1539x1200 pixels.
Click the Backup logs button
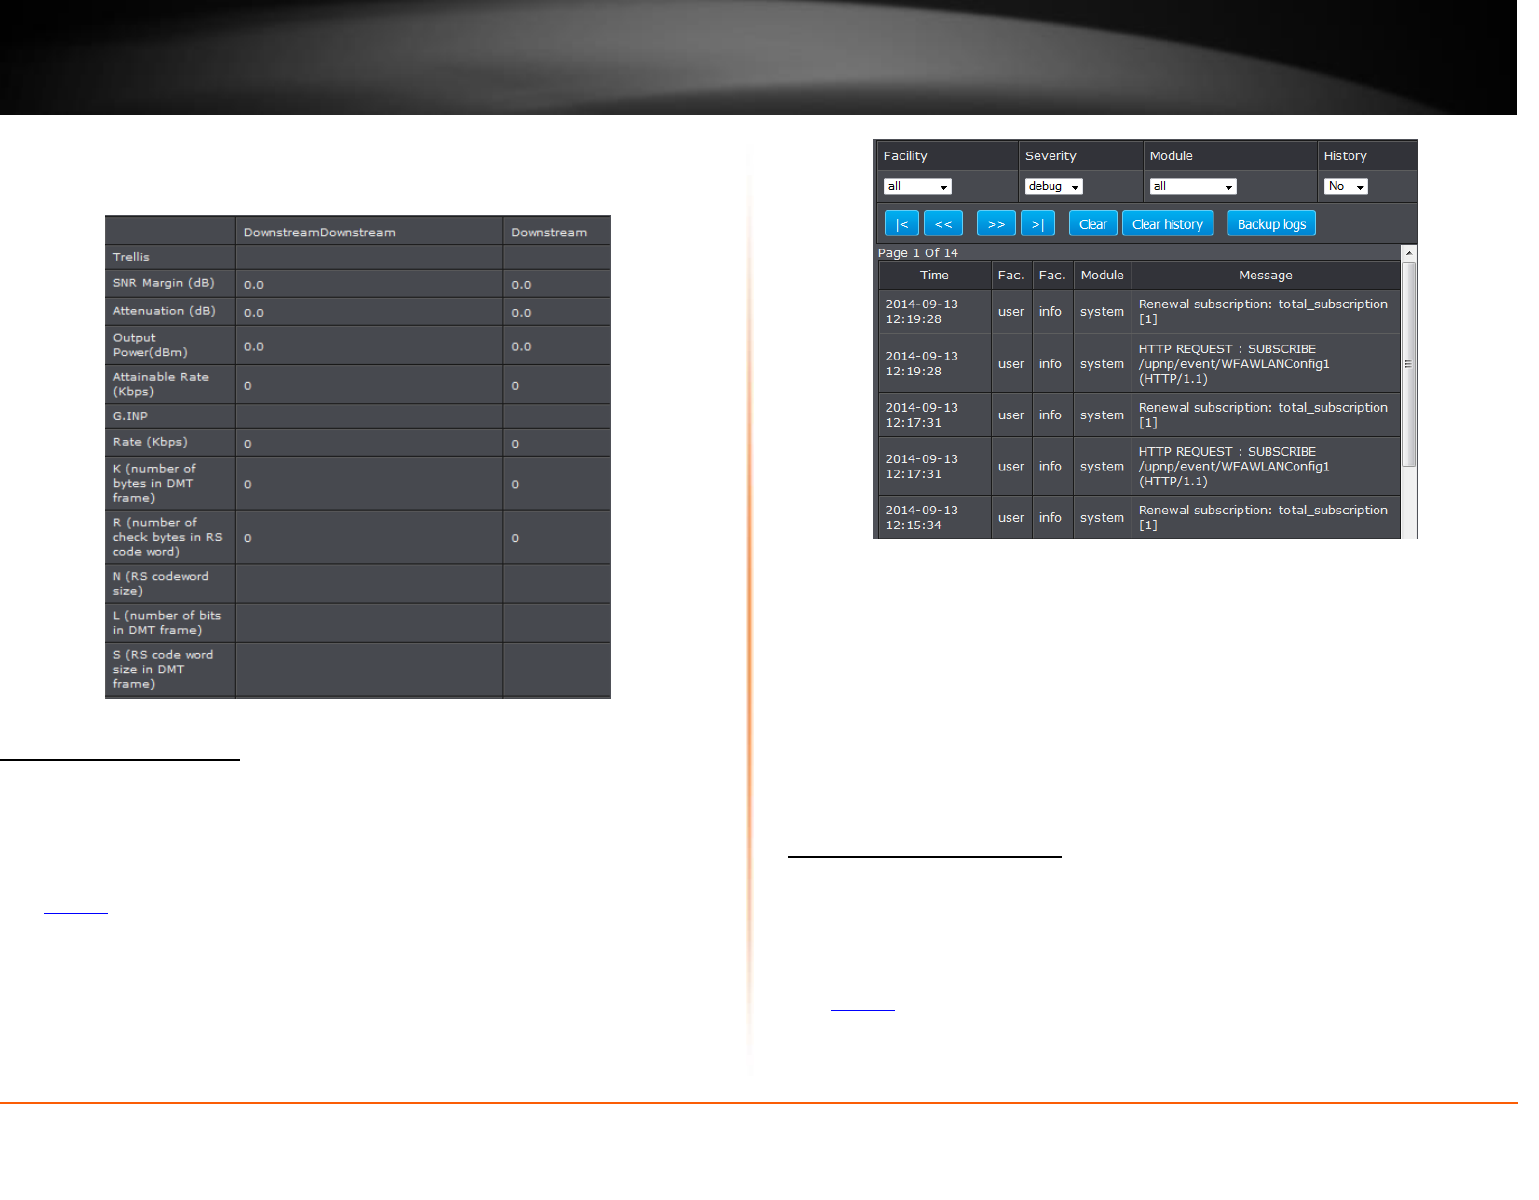[1271, 224]
